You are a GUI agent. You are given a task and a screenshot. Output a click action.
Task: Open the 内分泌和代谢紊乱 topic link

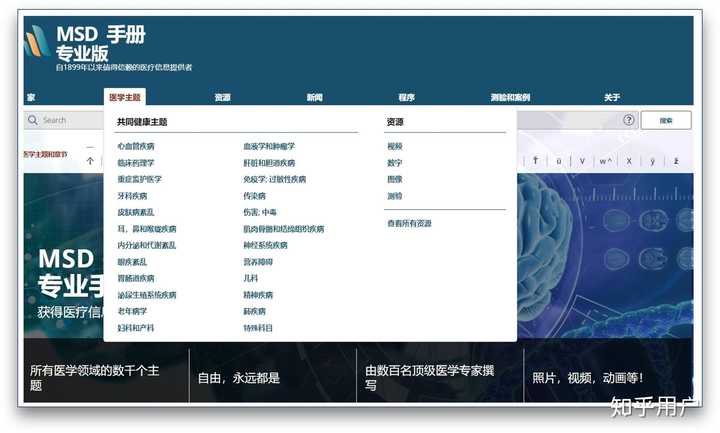point(146,245)
